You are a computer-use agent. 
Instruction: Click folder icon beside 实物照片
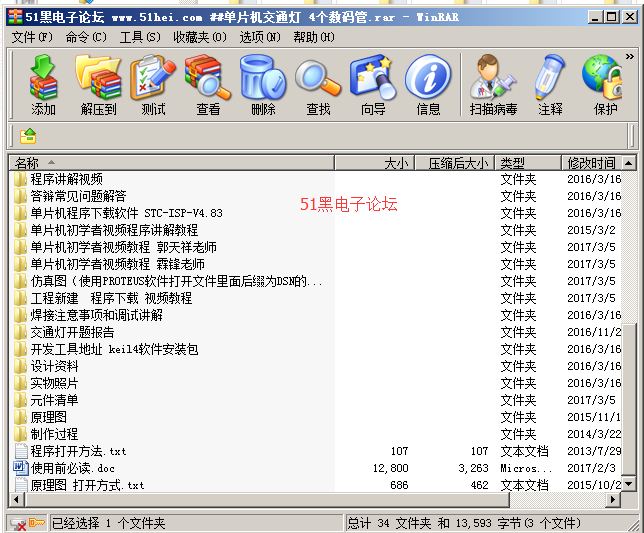click(x=20, y=383)
